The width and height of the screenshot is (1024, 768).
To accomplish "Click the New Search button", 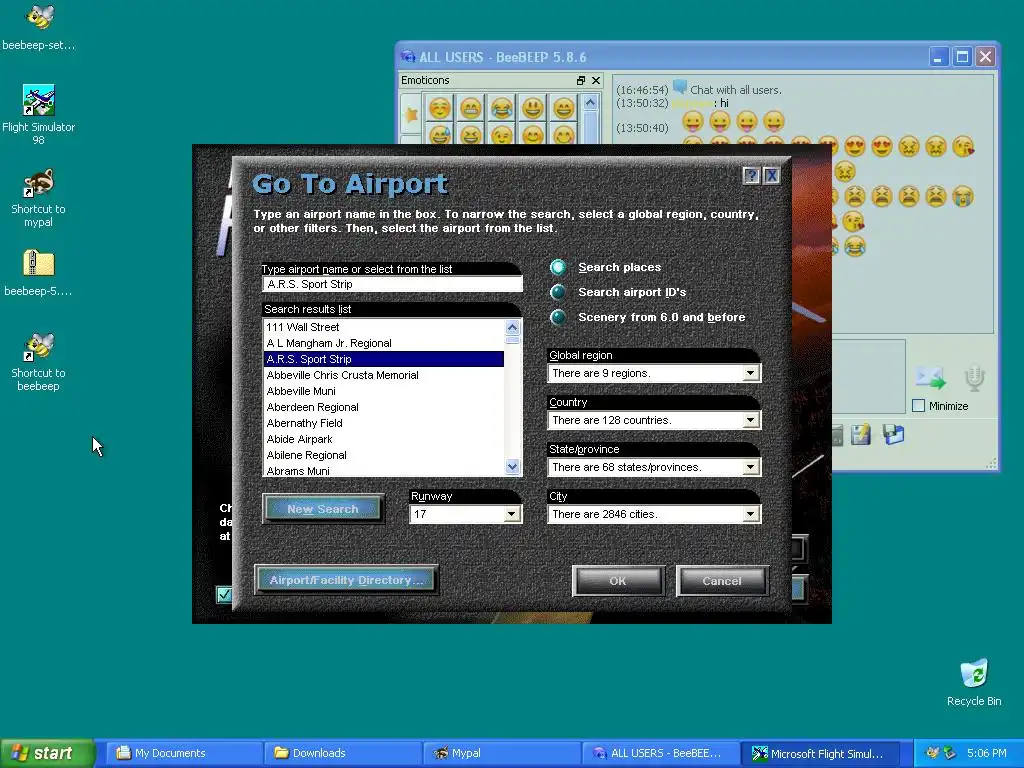I will tap(323, 509).
